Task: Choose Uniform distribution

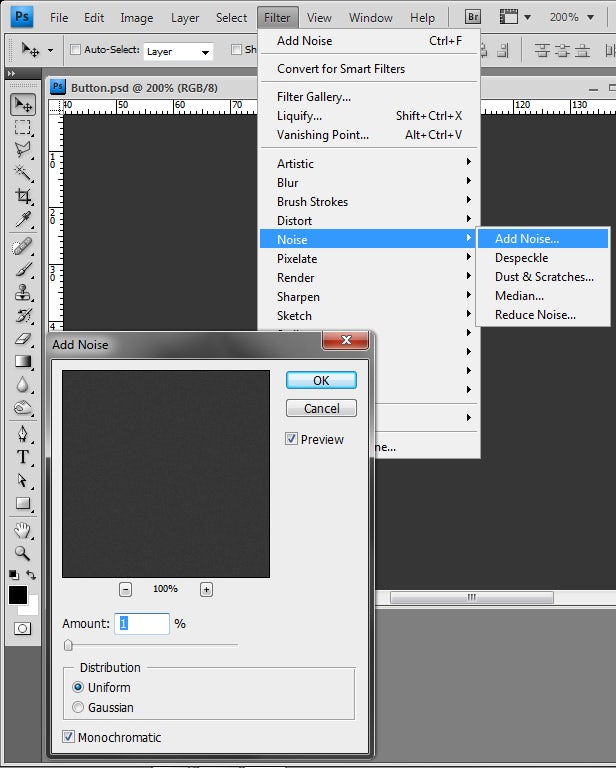Action: tap(77, 687)
